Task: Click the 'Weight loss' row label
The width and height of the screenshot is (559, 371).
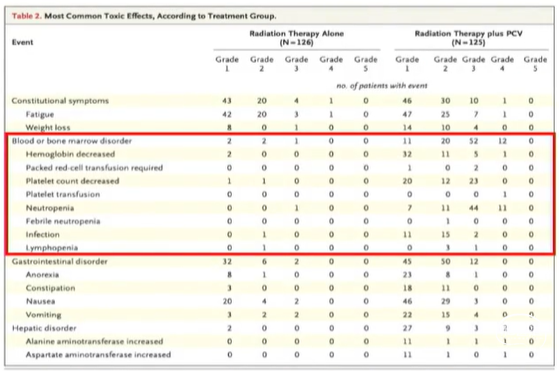Action: (48, 128)
